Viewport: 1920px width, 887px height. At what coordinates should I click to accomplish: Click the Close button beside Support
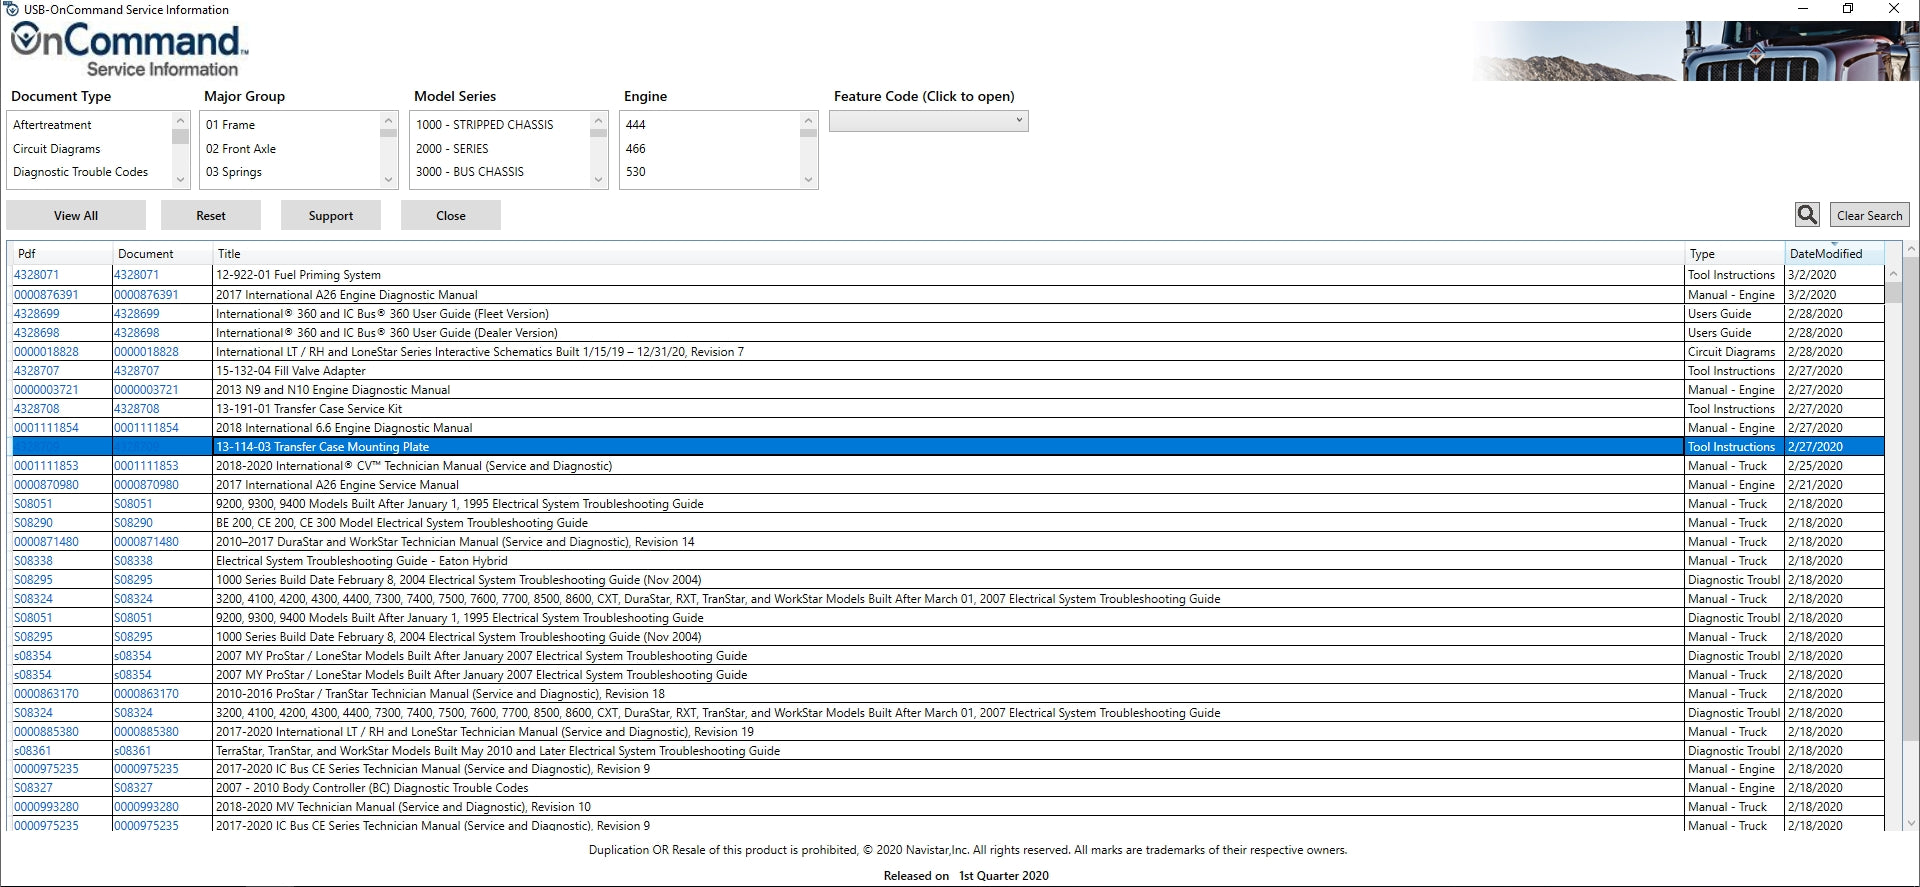pos(451,215)
